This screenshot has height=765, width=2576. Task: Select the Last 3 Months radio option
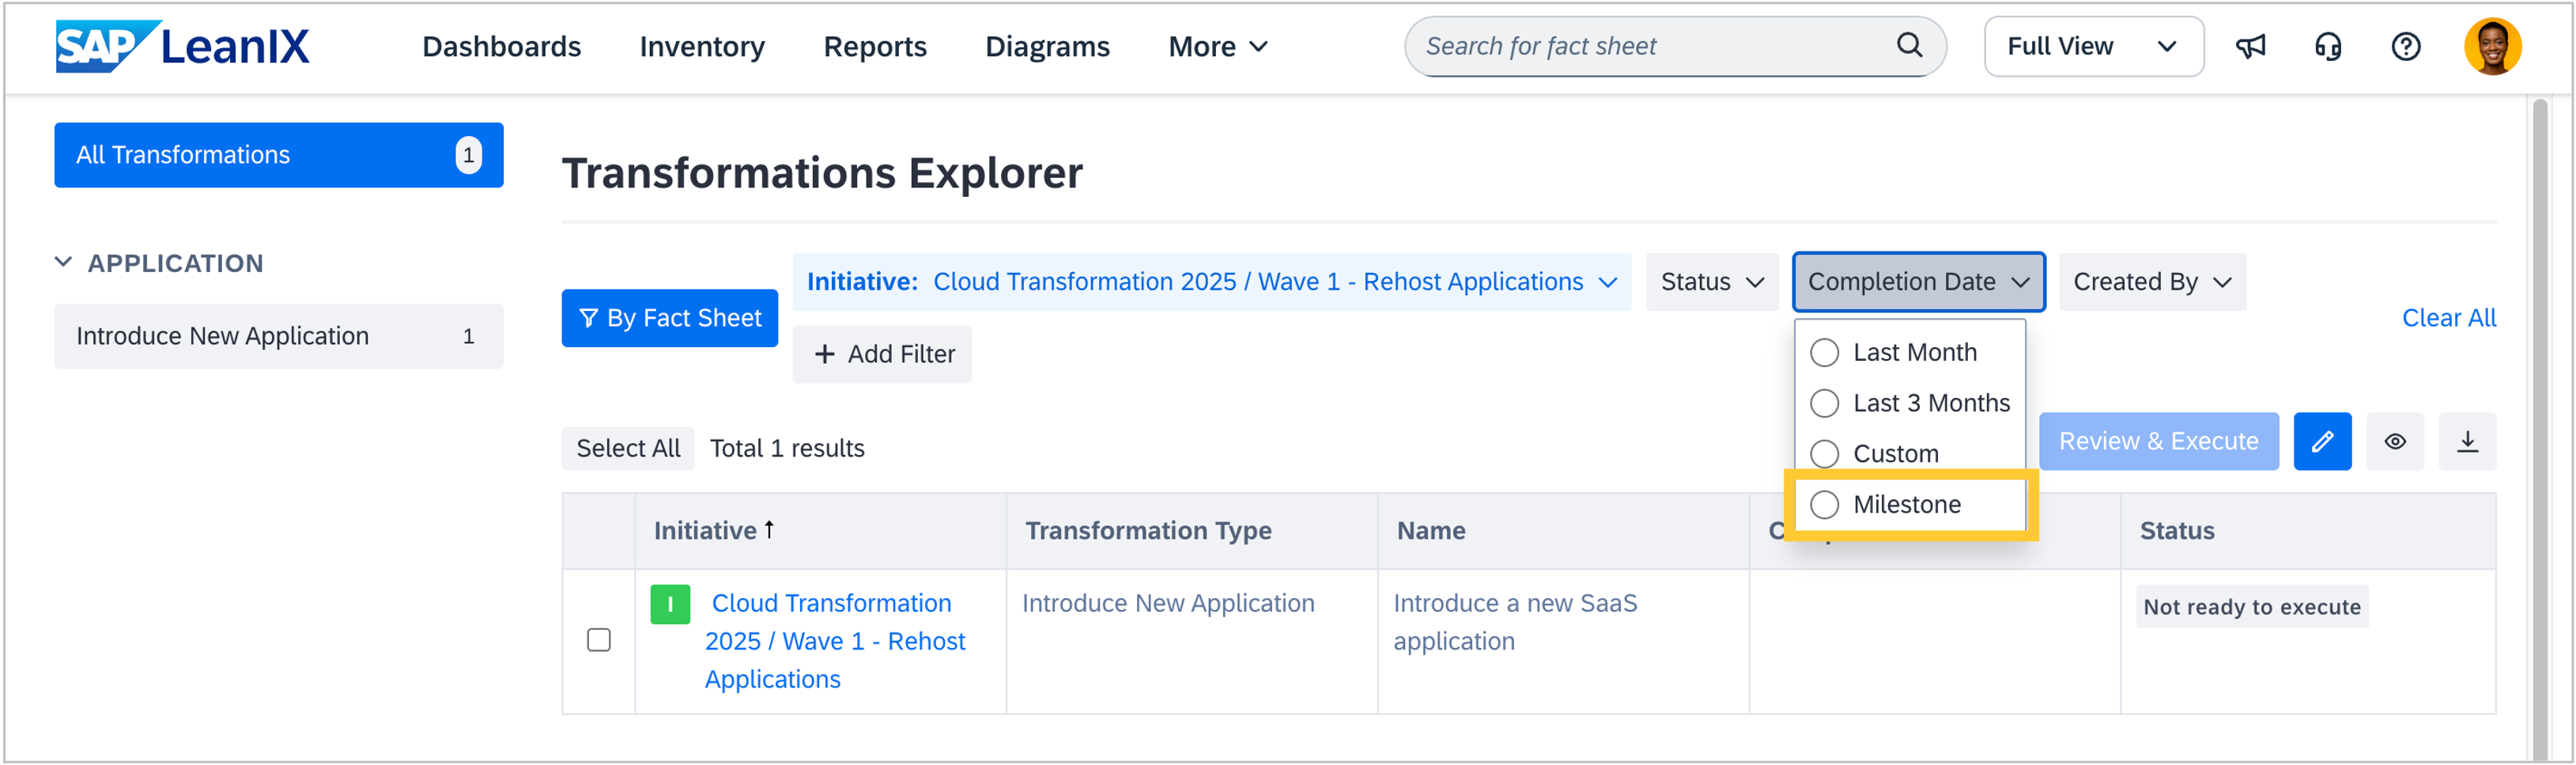click(x=1824, y=403)
